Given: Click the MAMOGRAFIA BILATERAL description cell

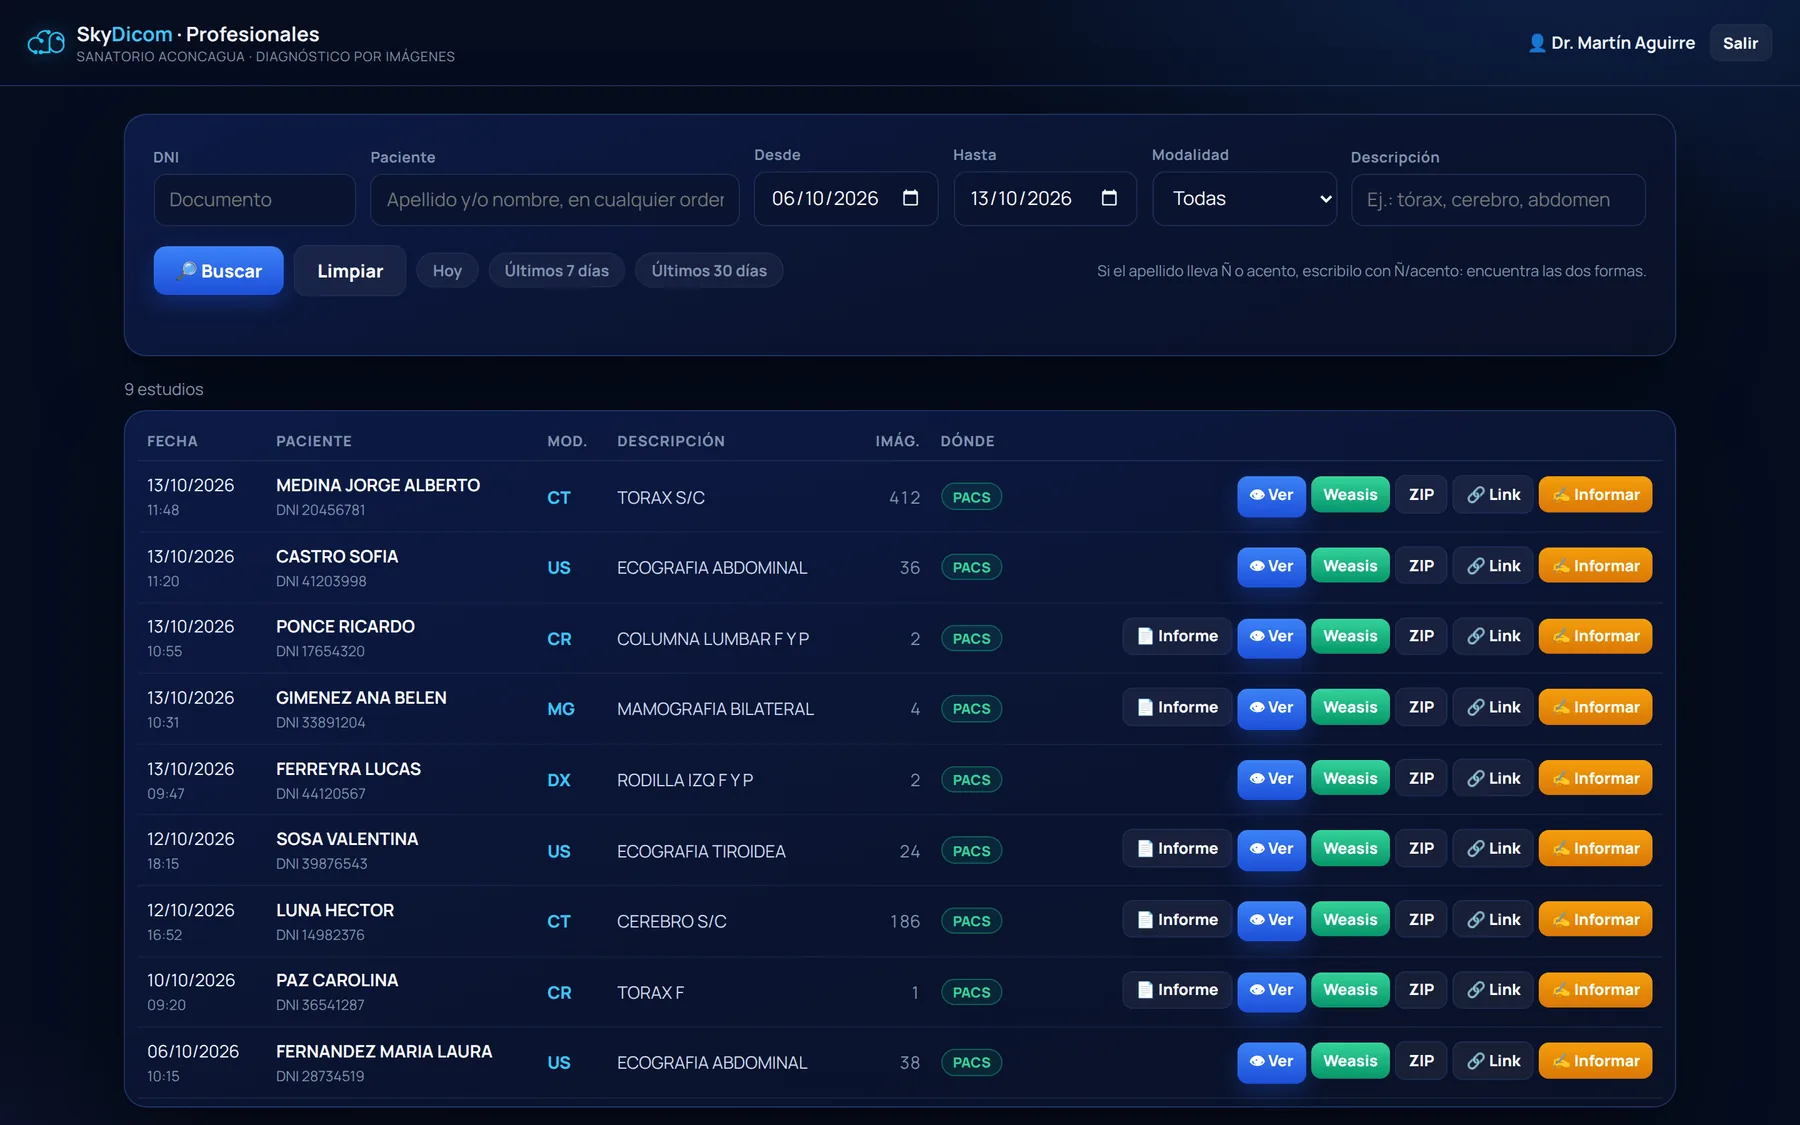Looking at the screenshot, I should [715, 709].
